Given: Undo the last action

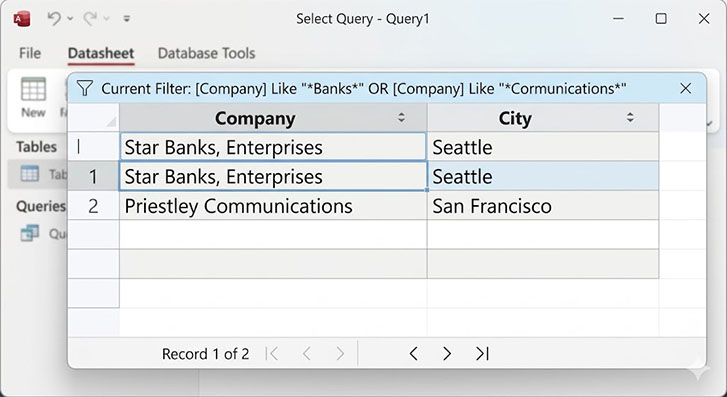Looking at the screenshot, I should pos(54,19).
